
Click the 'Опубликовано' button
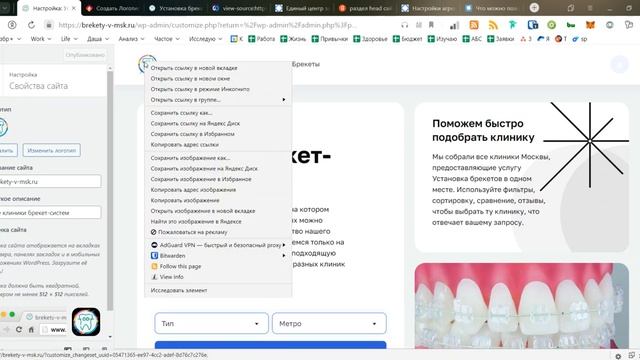85,55
